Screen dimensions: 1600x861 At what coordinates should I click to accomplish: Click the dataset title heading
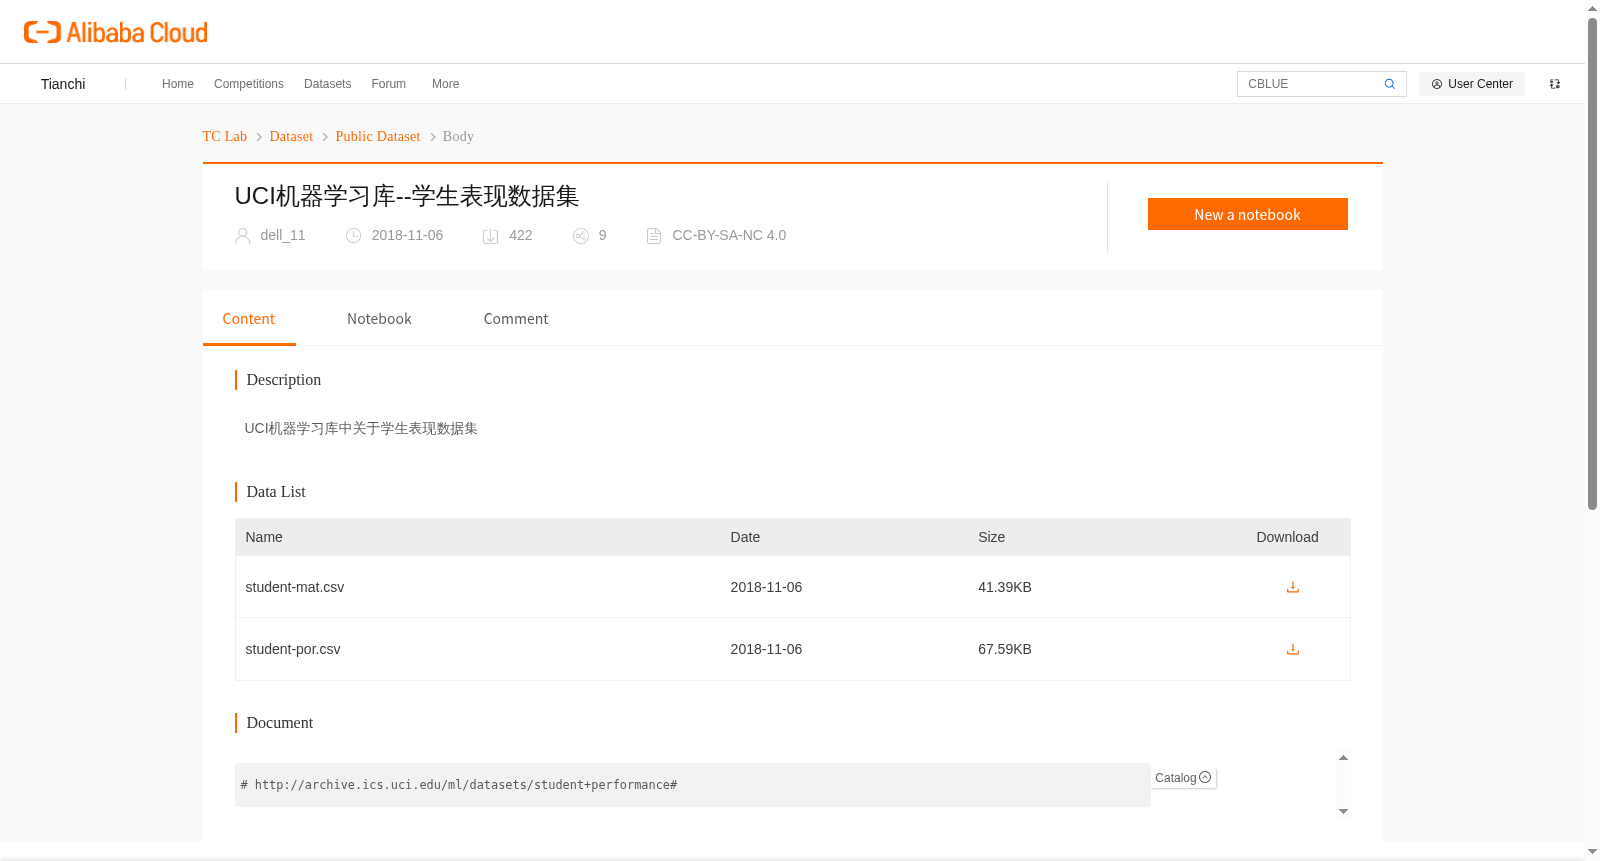[x=407, y=196]
